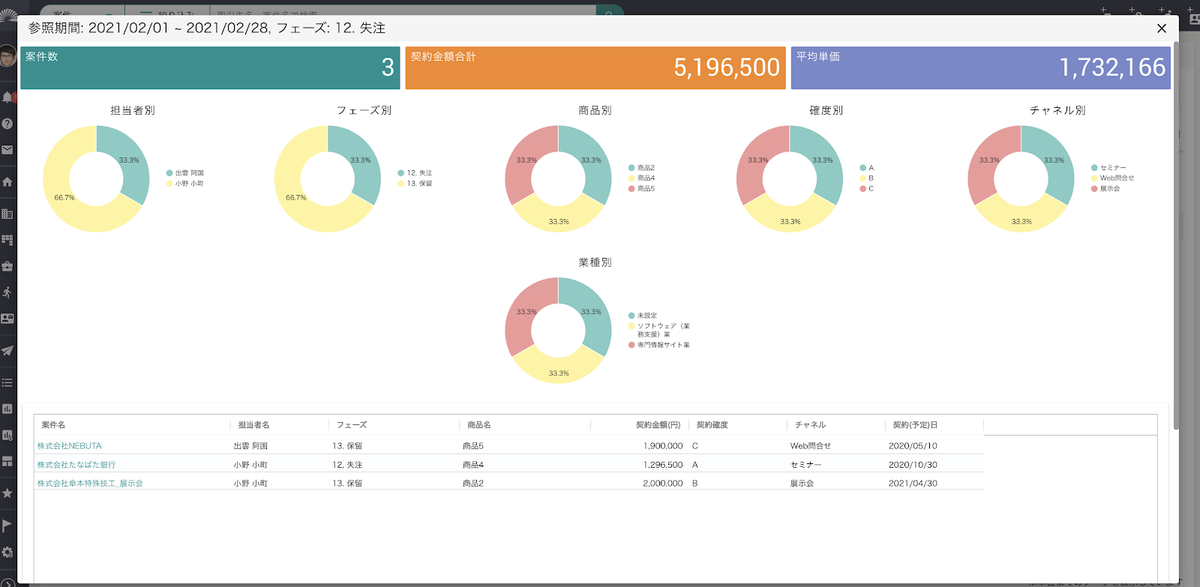
Task: Open the flag icon in sidebar
Action: point(7,525)
